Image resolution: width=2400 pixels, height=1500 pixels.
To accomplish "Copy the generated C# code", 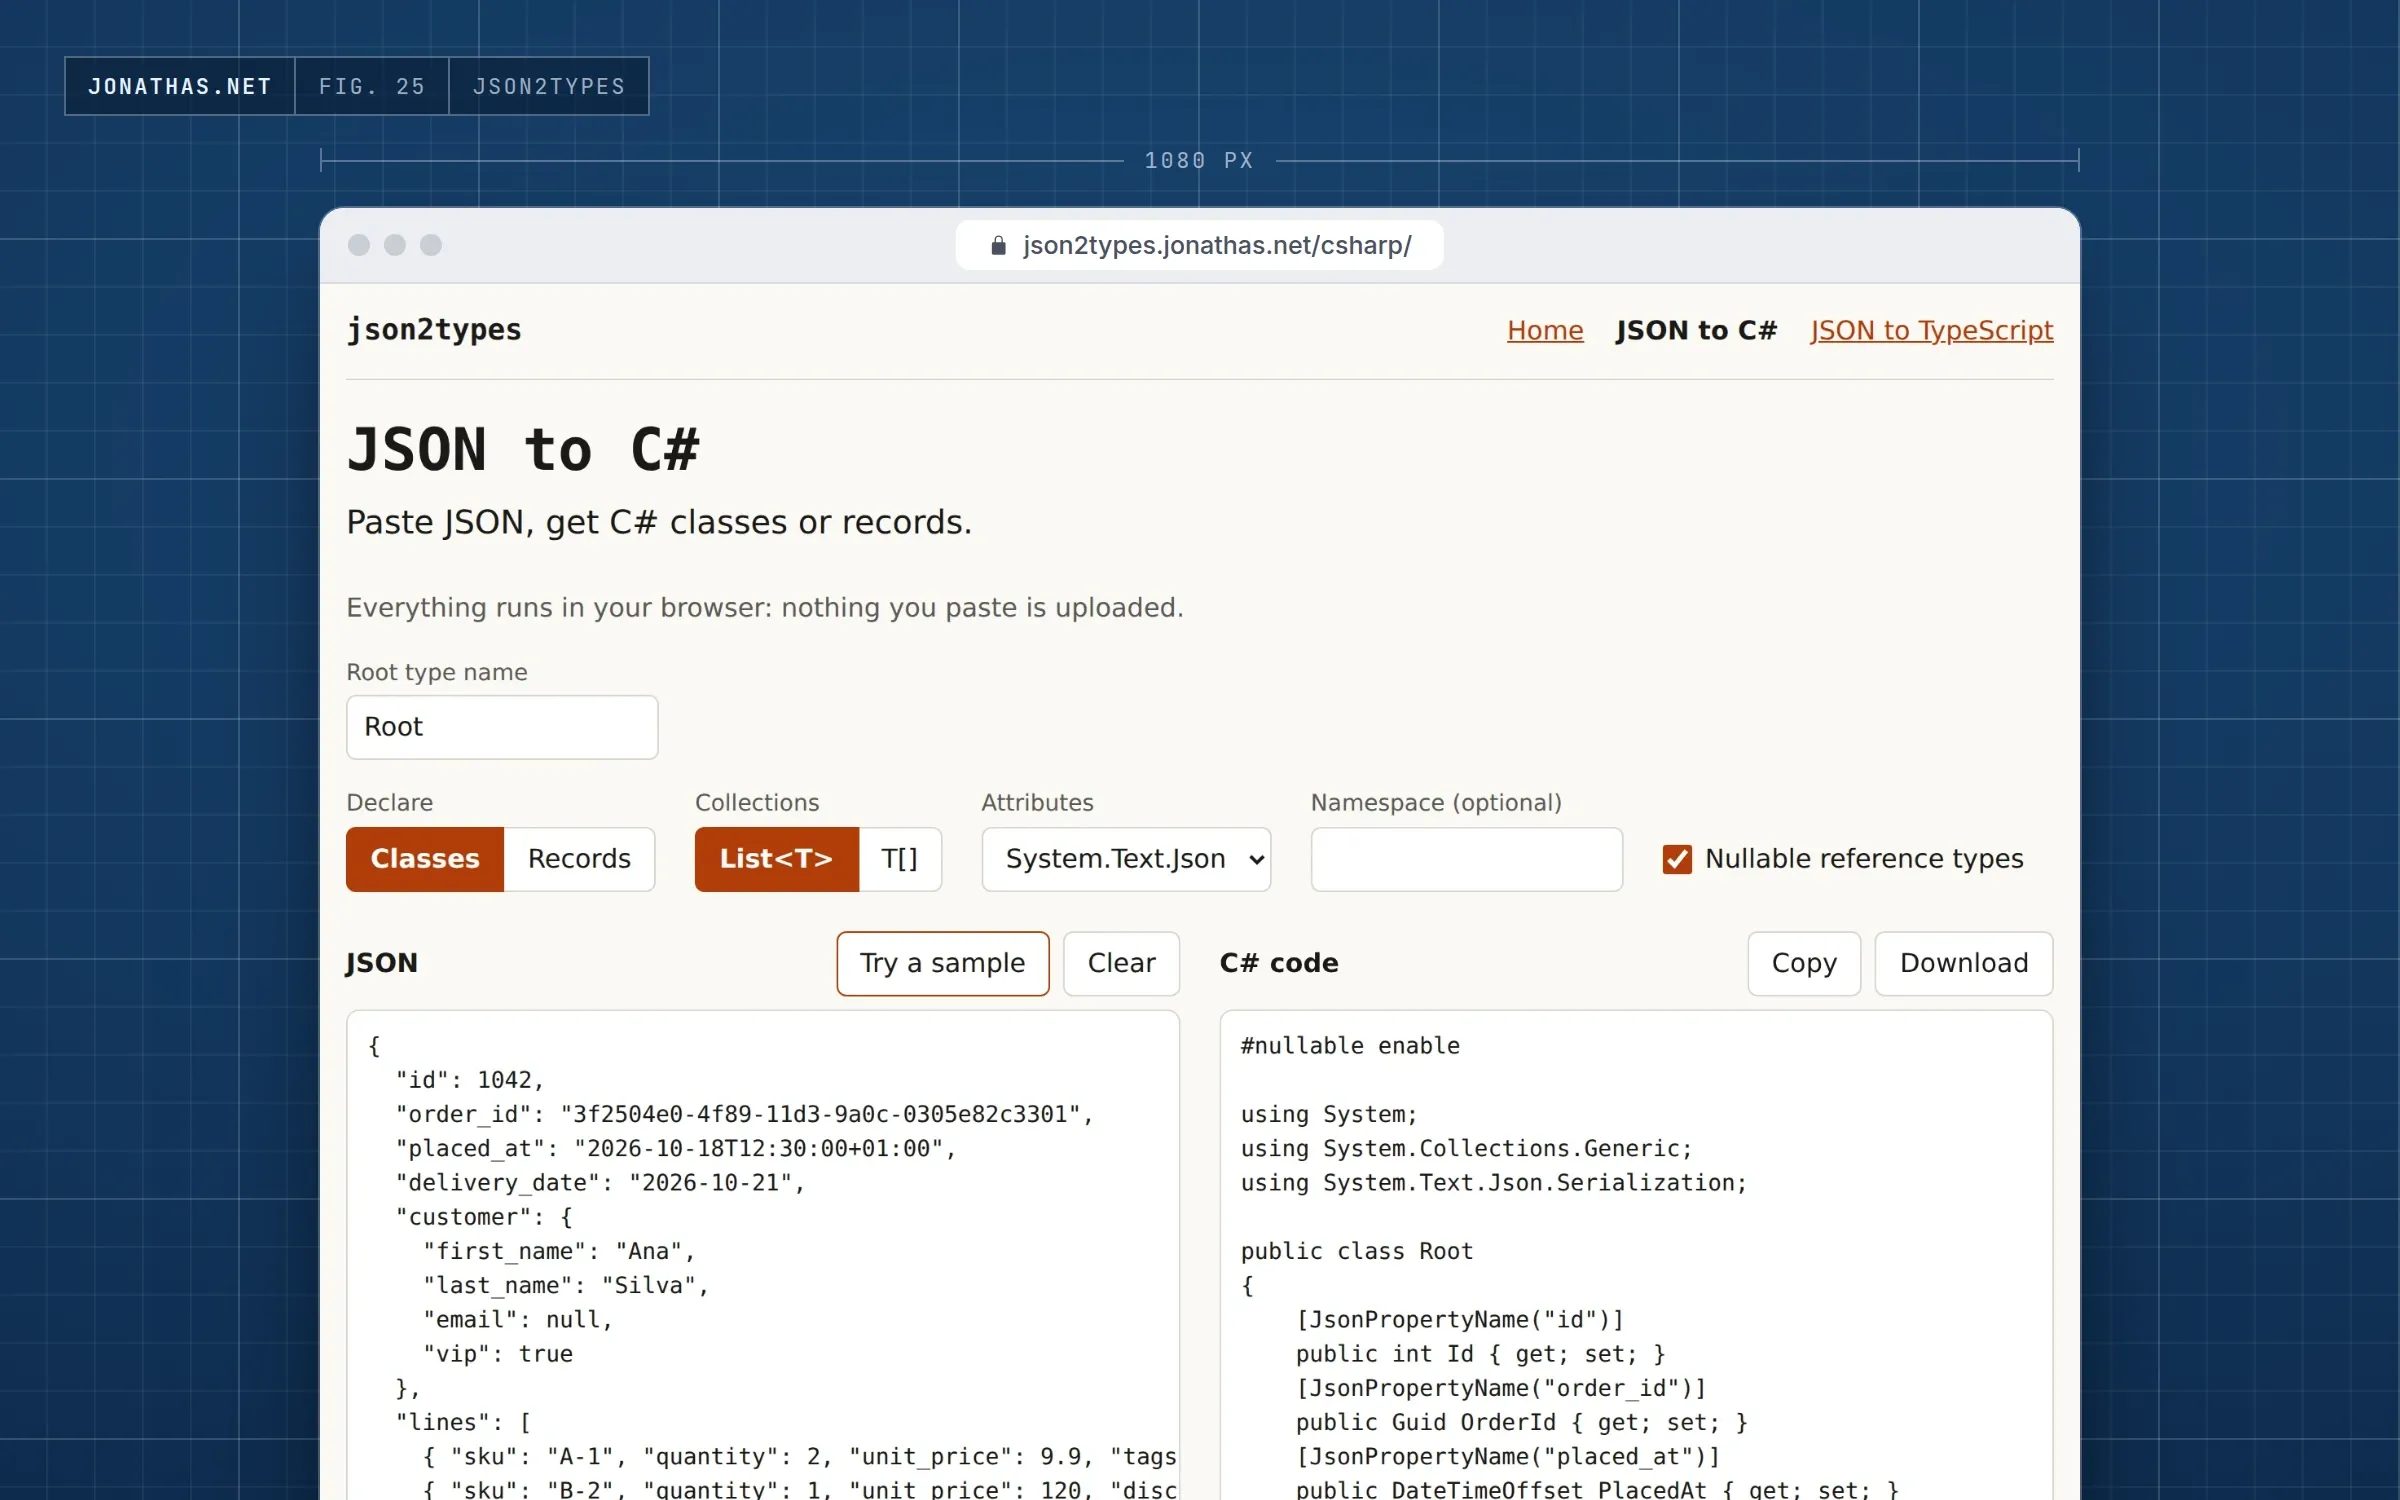I will coord(1804,963).
